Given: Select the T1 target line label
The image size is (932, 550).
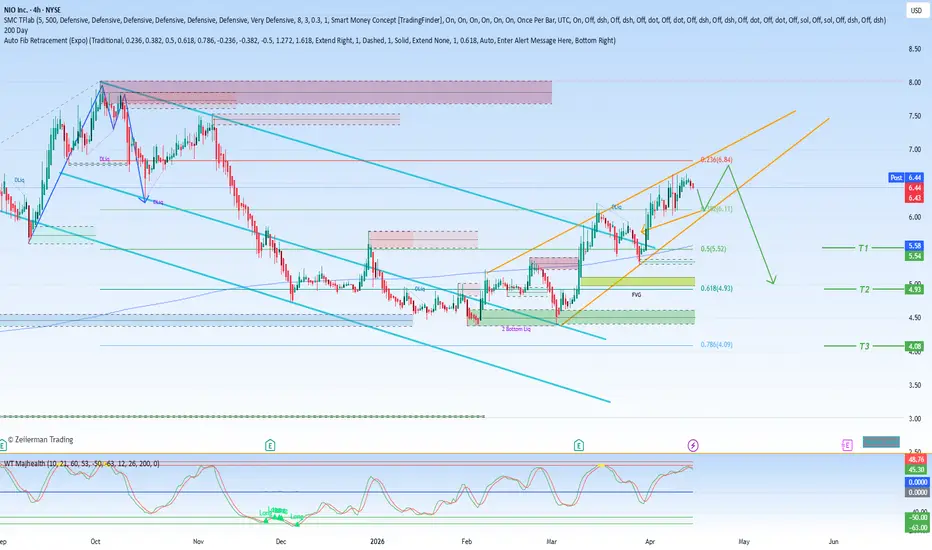Looking at the screenshot, I should click(863, 248).
